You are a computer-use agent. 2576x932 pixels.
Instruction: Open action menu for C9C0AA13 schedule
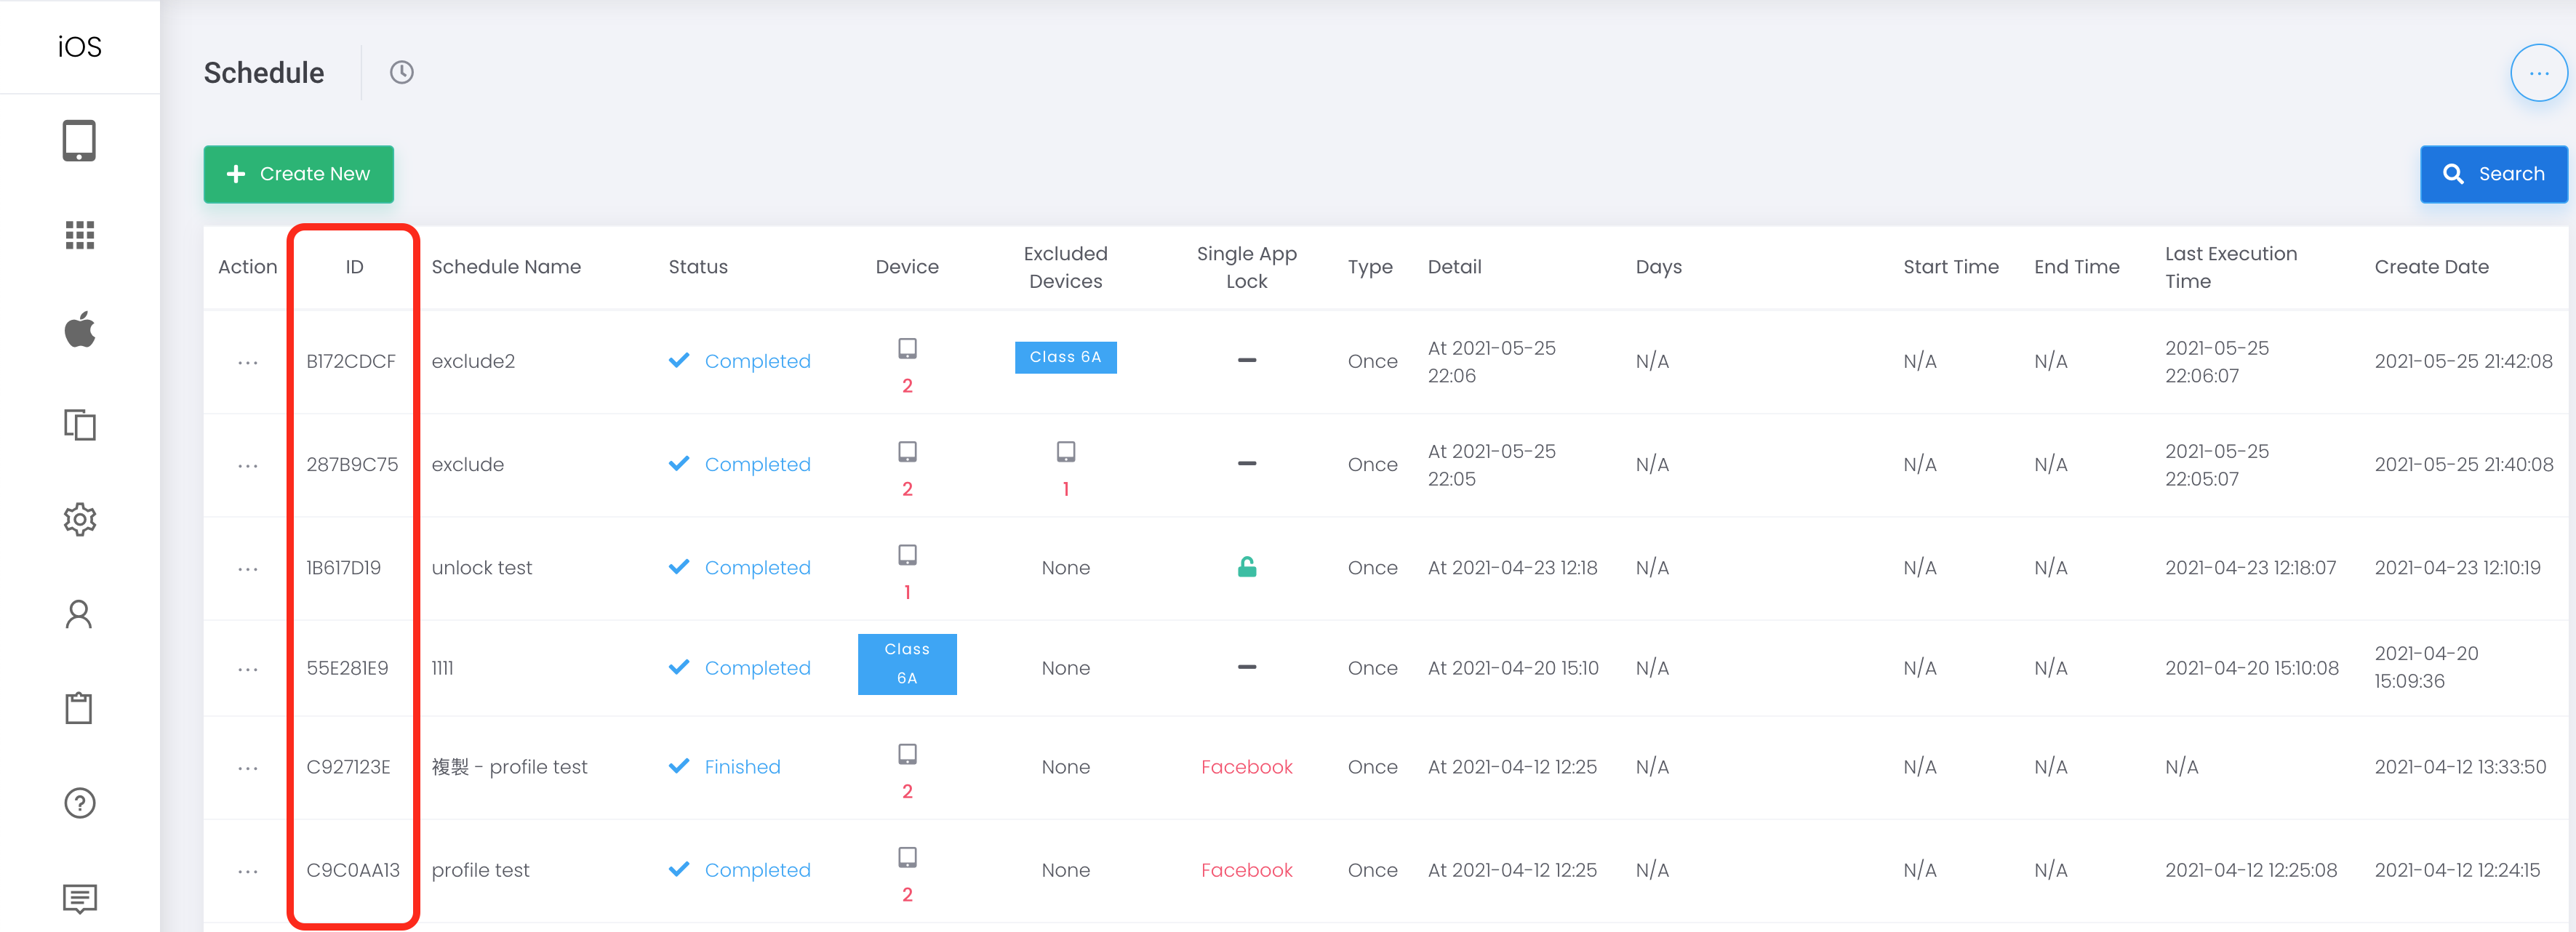[248, 871]
